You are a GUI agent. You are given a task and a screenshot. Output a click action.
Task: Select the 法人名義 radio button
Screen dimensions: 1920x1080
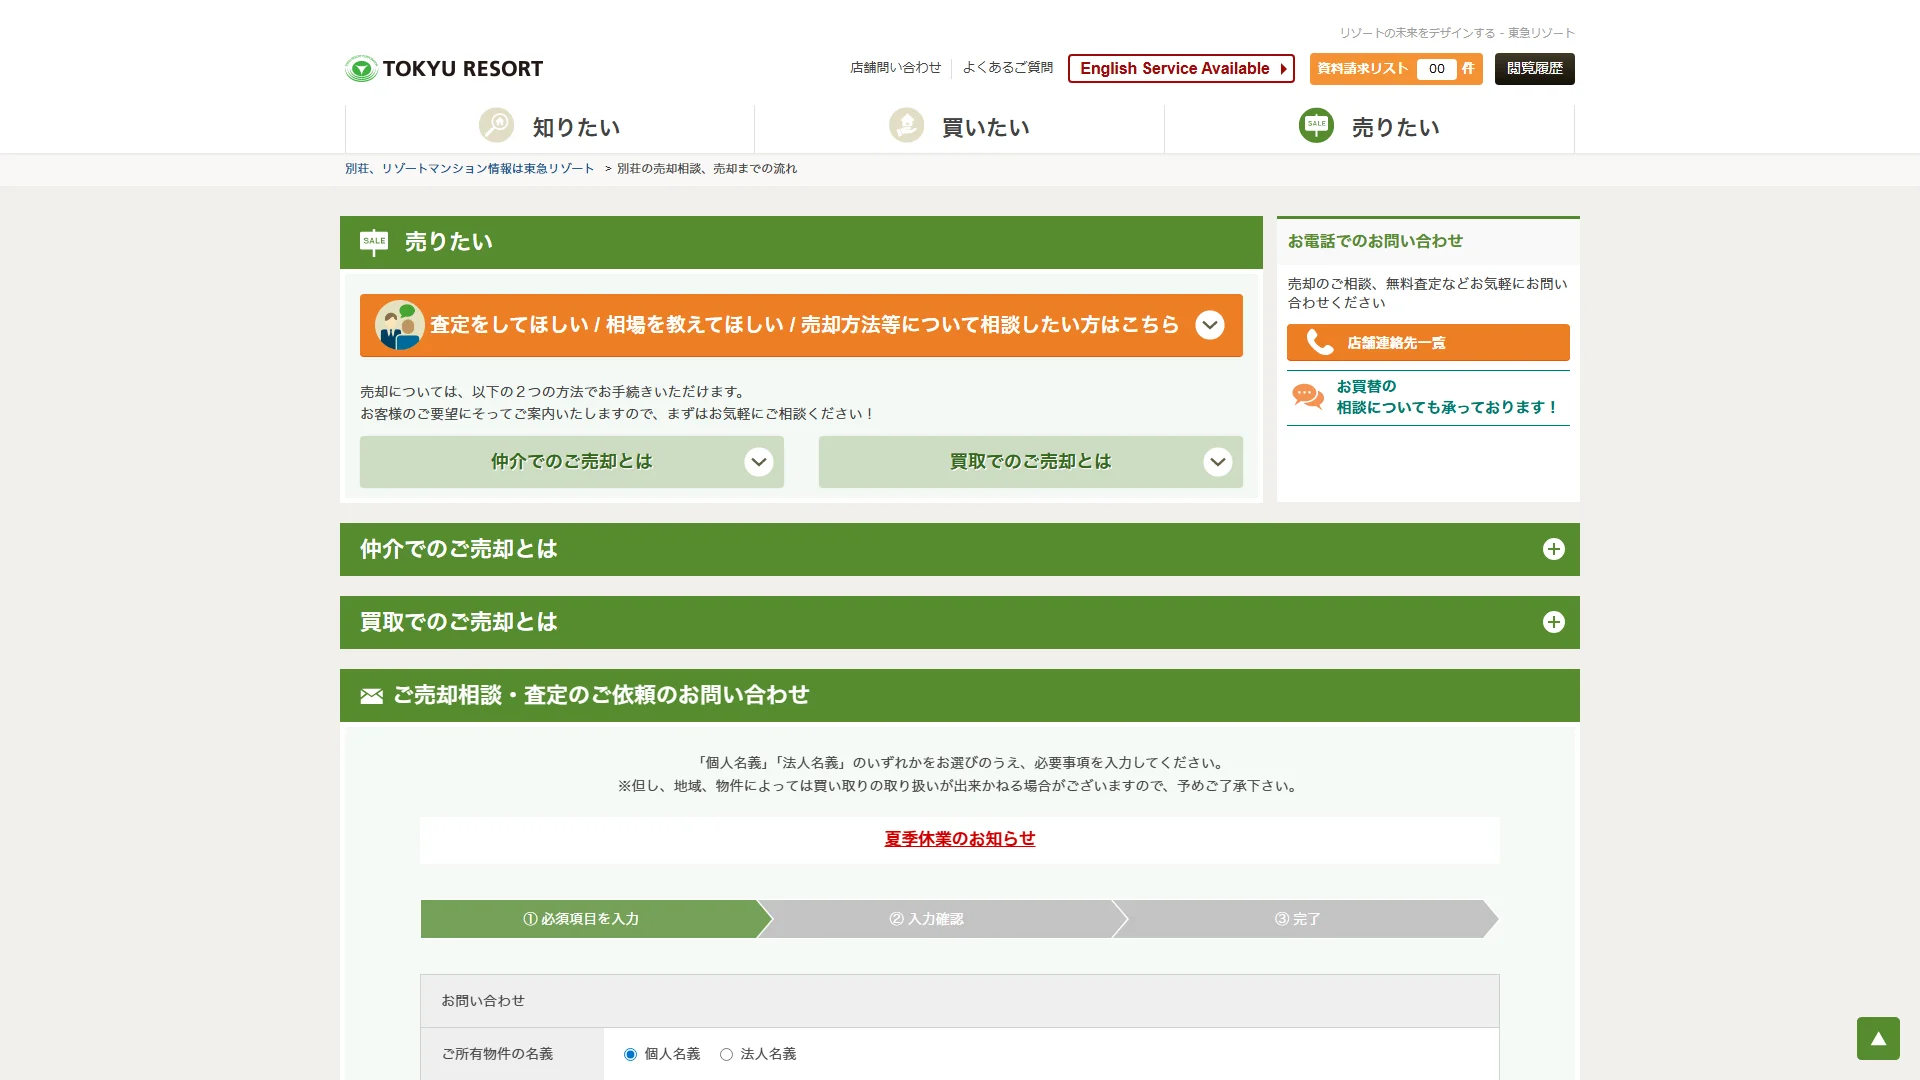point(726,1054)
